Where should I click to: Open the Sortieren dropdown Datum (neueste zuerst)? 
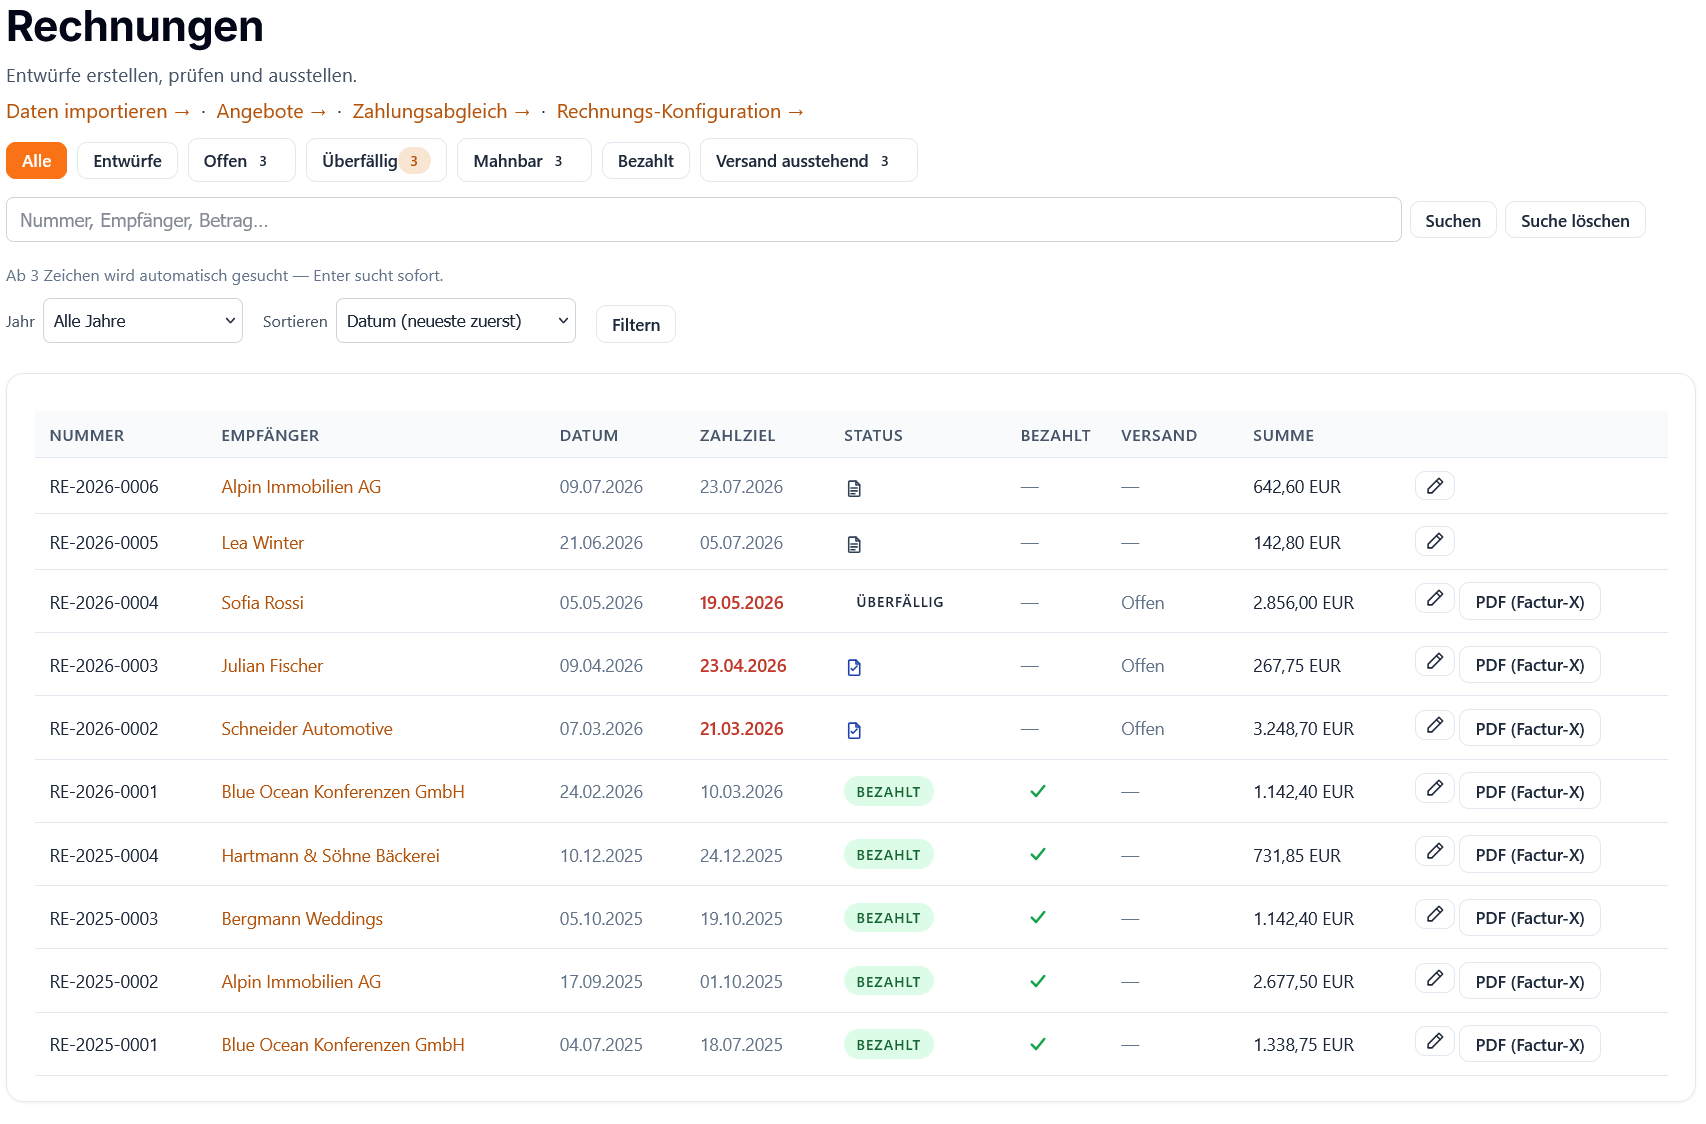[456, 321]
